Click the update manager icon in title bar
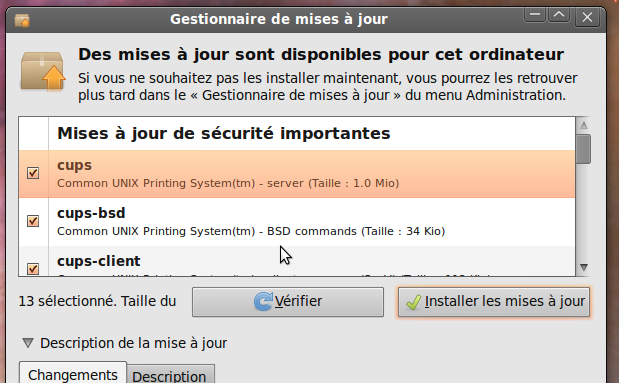Screen dimensions: 619x383 tap(22, 20)
